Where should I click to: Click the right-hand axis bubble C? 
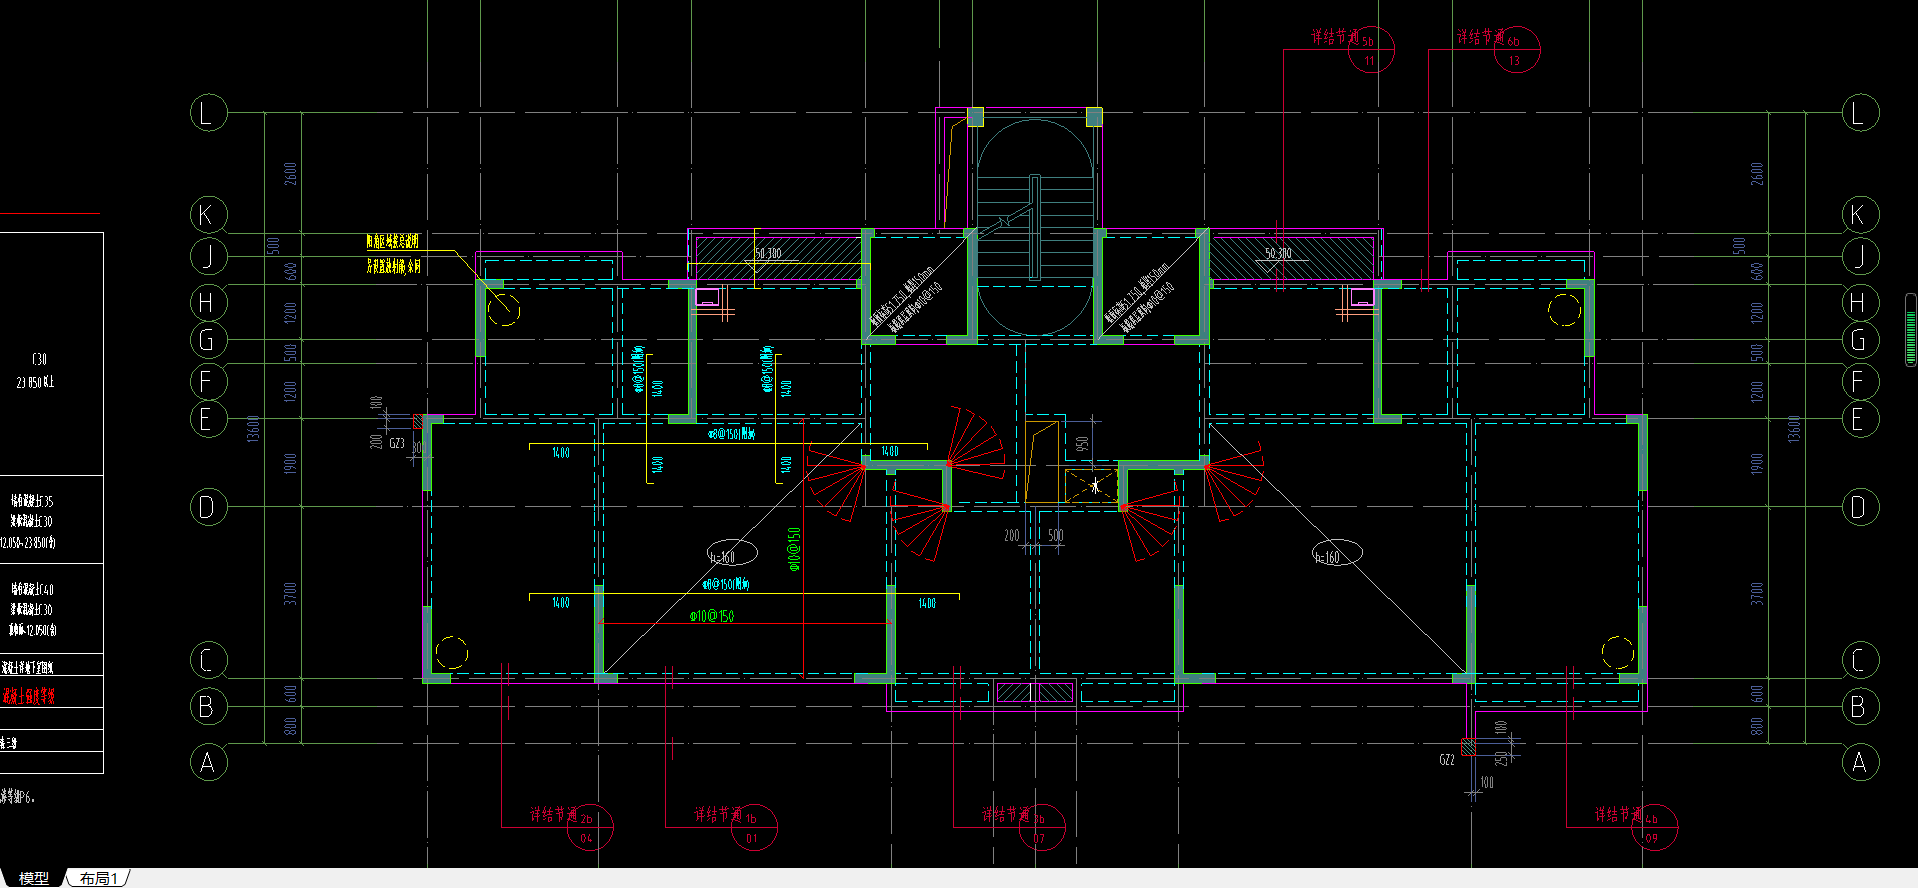[x=1860, y=660]
